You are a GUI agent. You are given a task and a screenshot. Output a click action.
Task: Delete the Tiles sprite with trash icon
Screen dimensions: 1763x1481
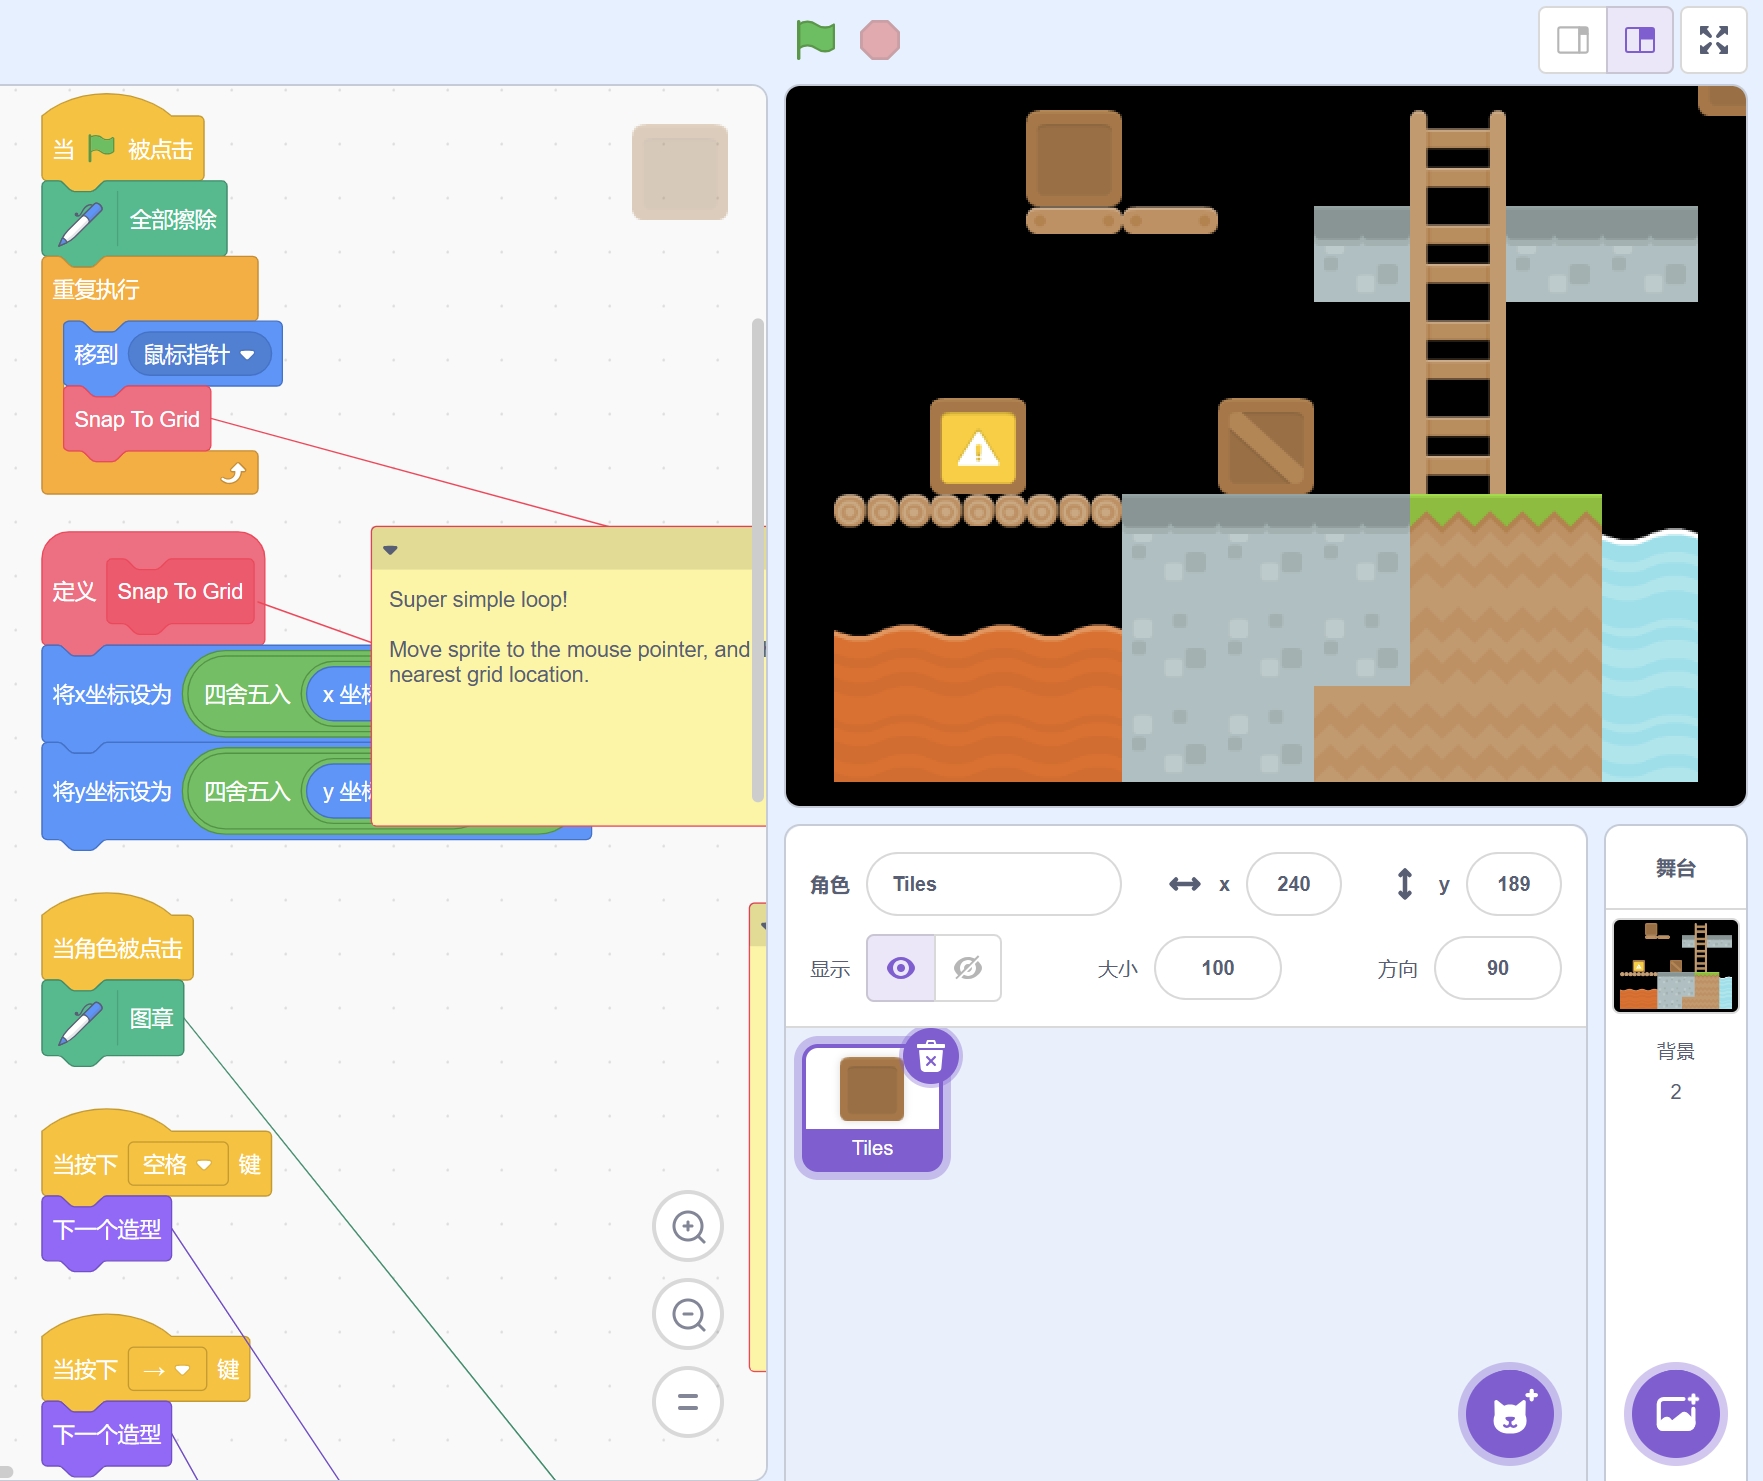pyautogui.click(x=931, y=1056)
